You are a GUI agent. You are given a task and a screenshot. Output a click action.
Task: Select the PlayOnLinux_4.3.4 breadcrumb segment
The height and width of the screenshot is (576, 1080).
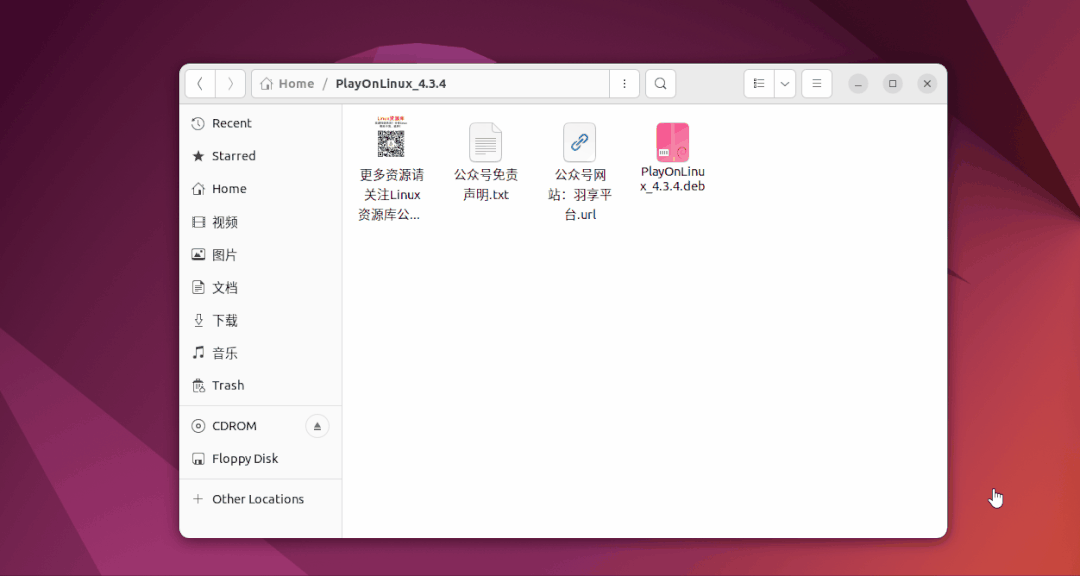(391, 83)
